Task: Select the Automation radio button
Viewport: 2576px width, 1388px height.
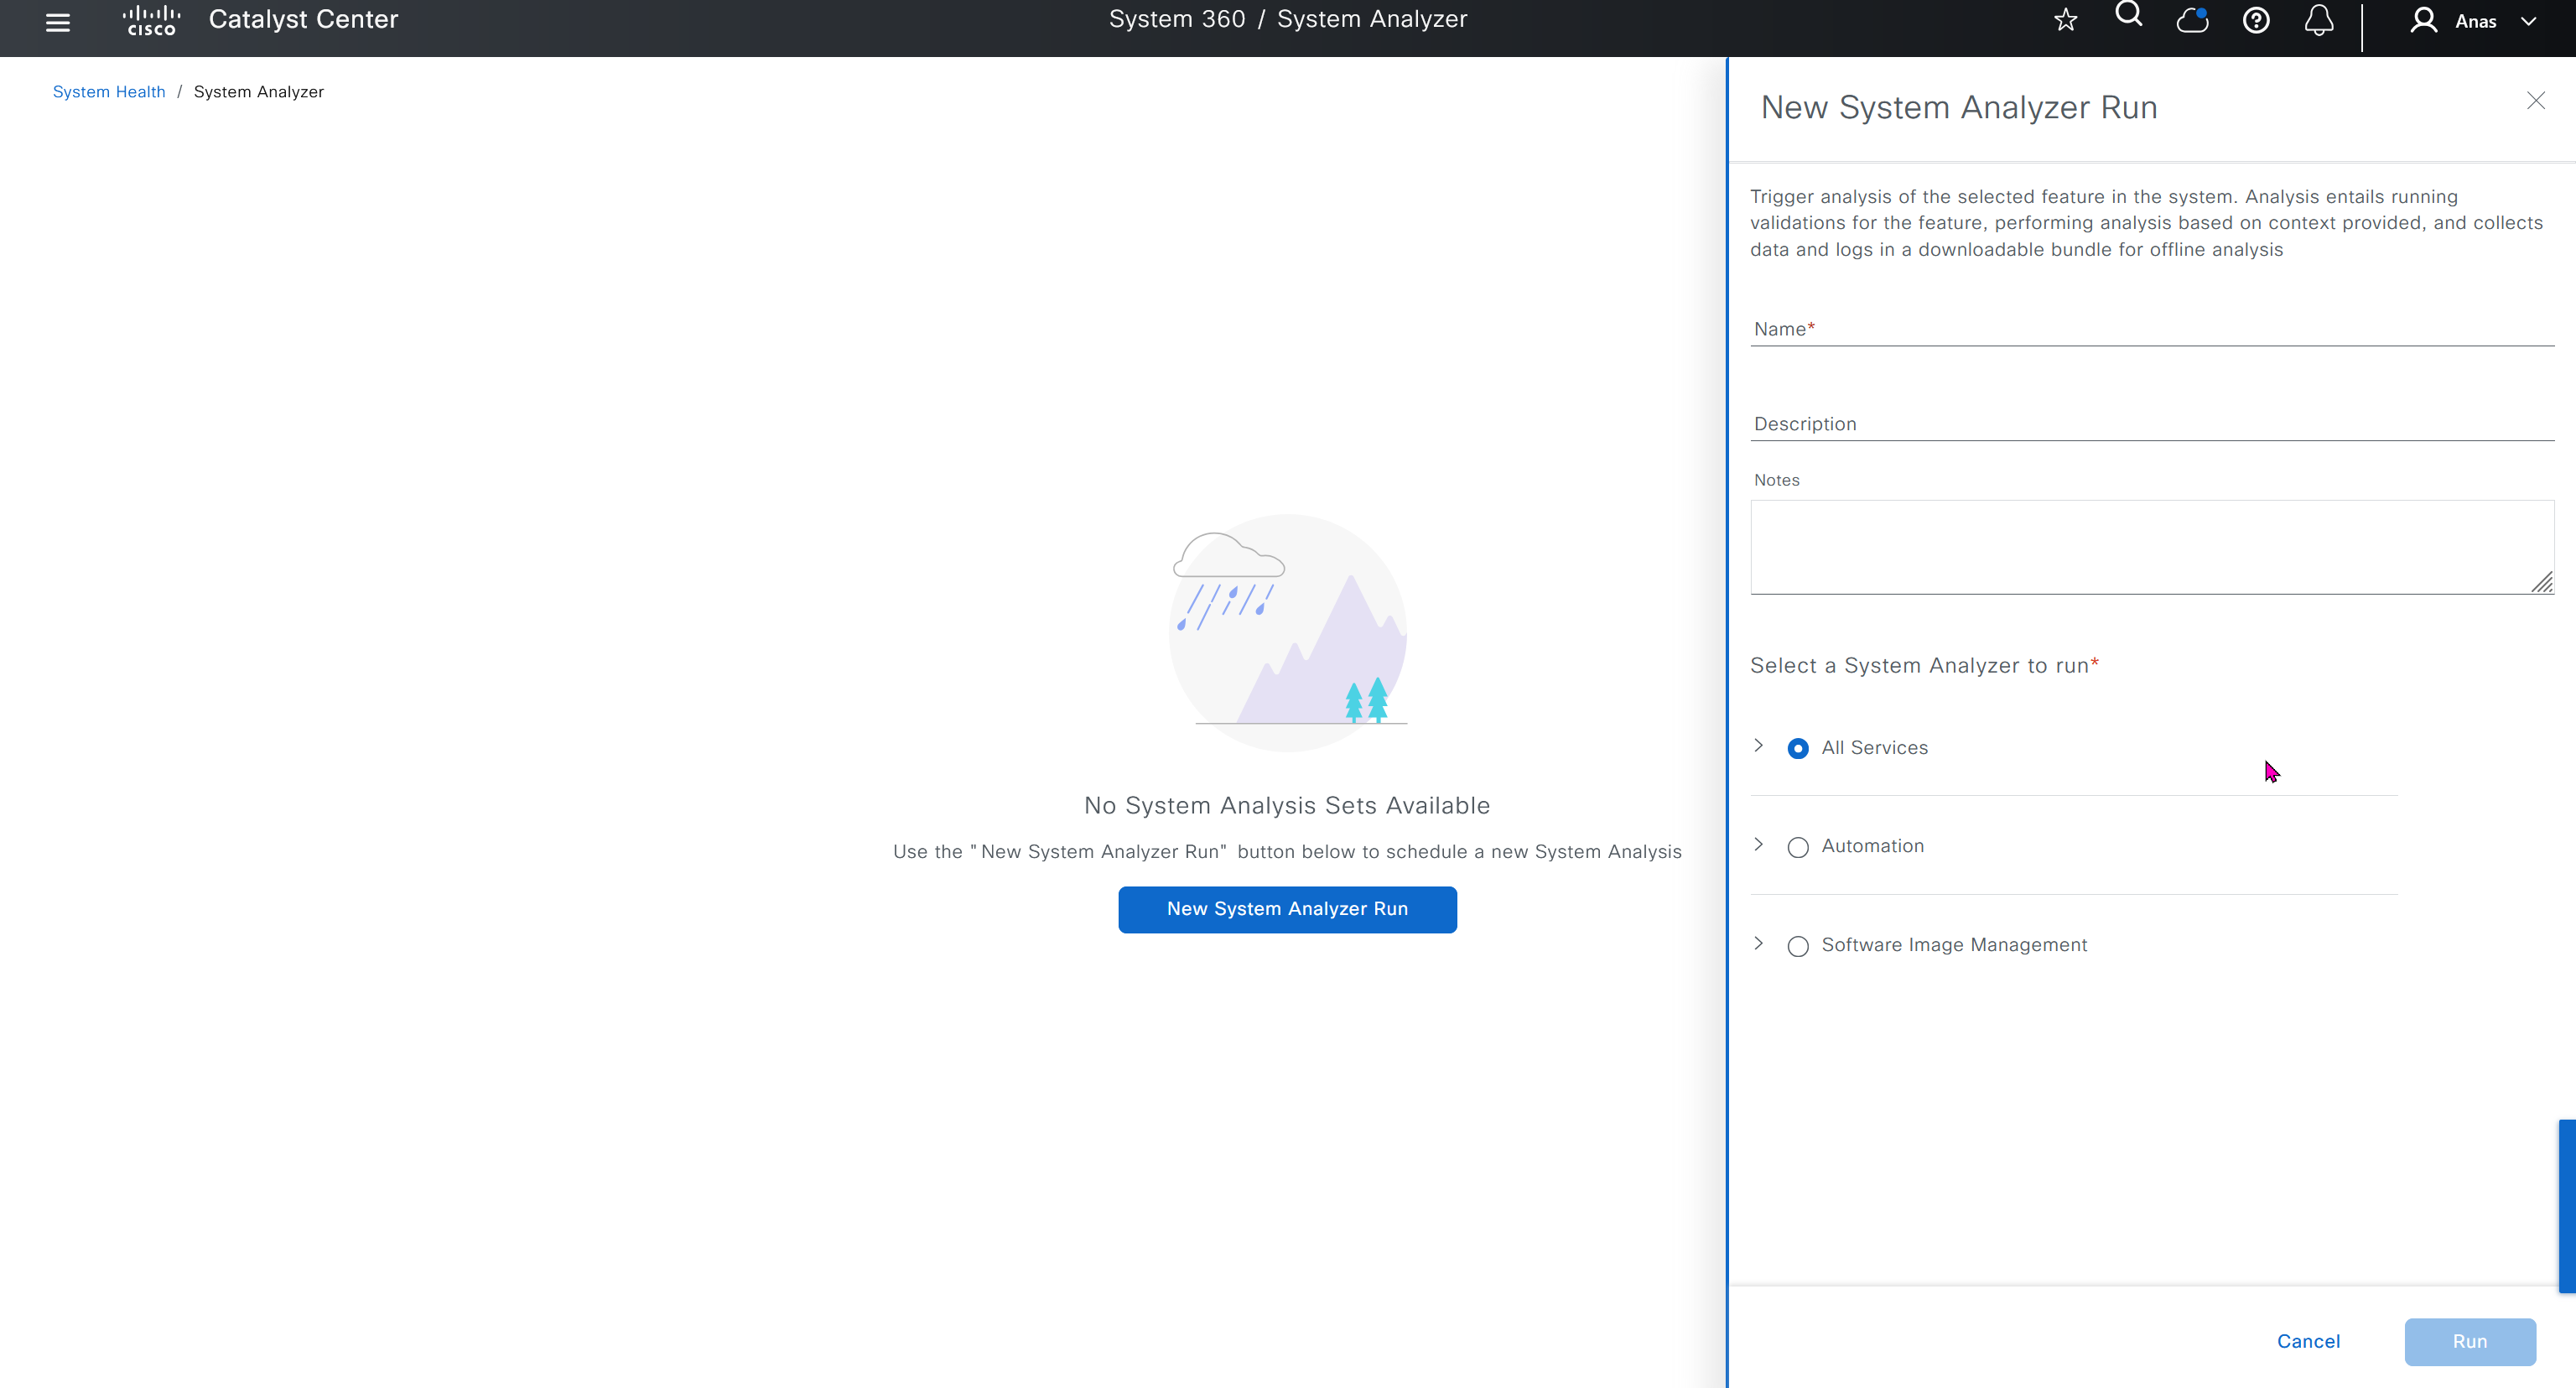Action: tap(1798, 847)
